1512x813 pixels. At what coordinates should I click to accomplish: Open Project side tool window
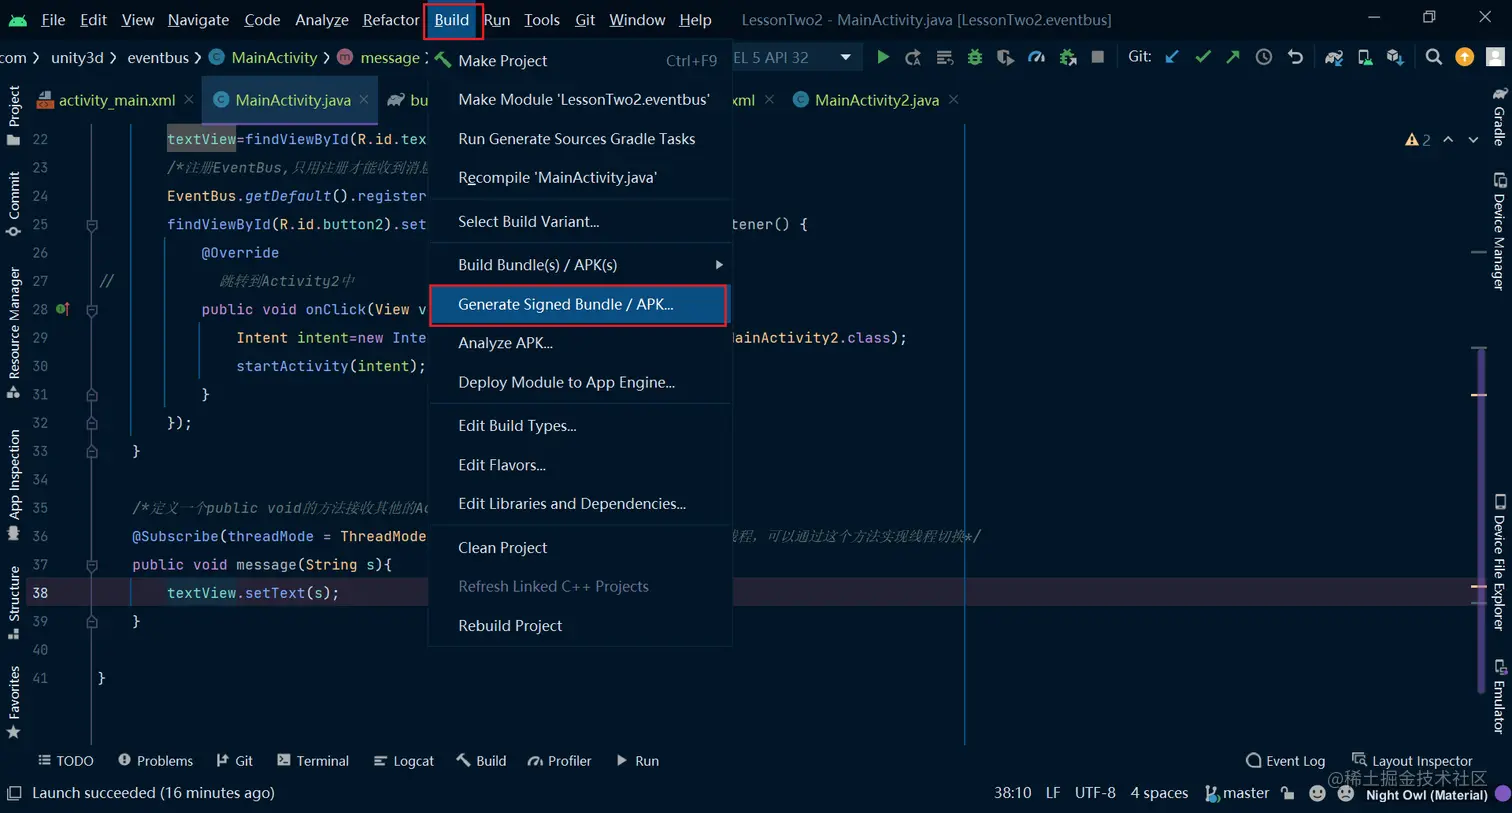coord(14,115)
